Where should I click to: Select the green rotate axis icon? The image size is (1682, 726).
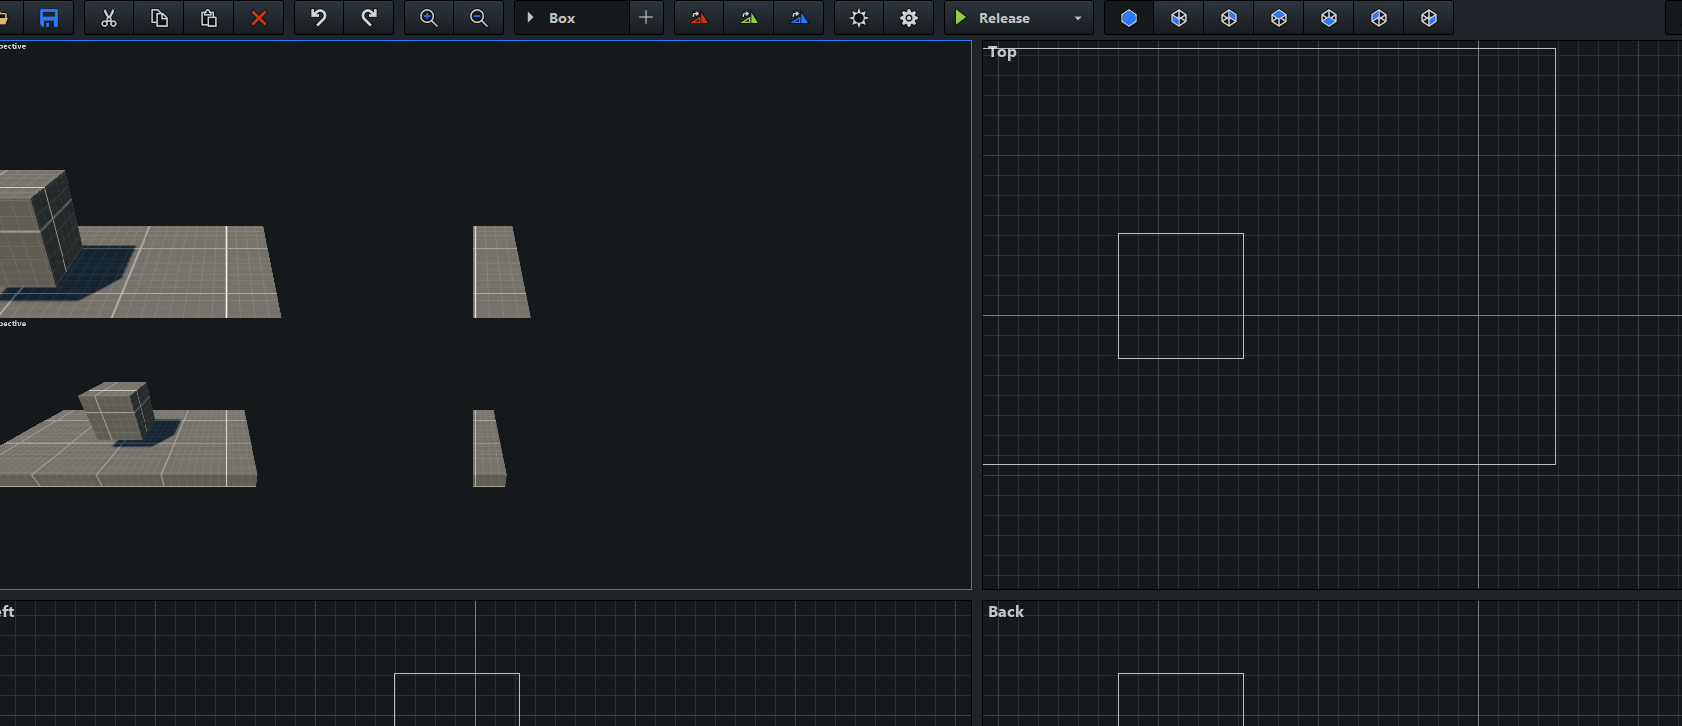click(749, 18)
